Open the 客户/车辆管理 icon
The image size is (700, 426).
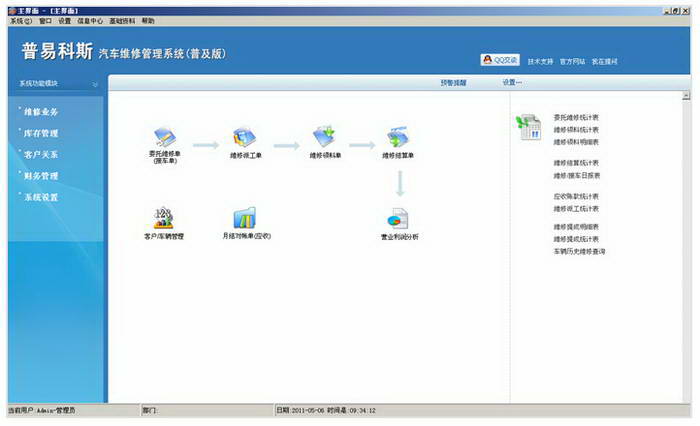[163, 218]
